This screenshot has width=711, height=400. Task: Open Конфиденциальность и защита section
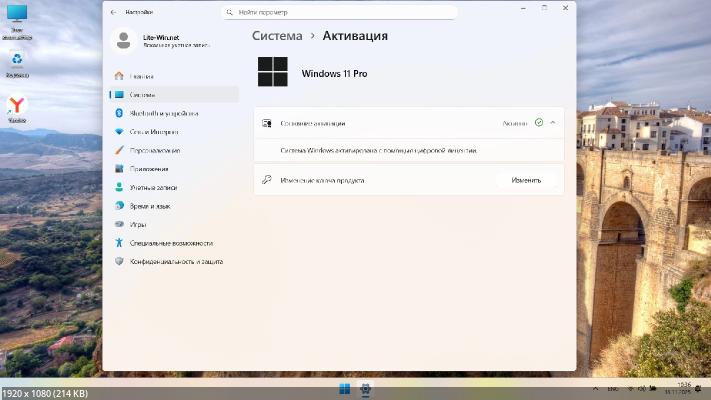click(x=174, y=261)
